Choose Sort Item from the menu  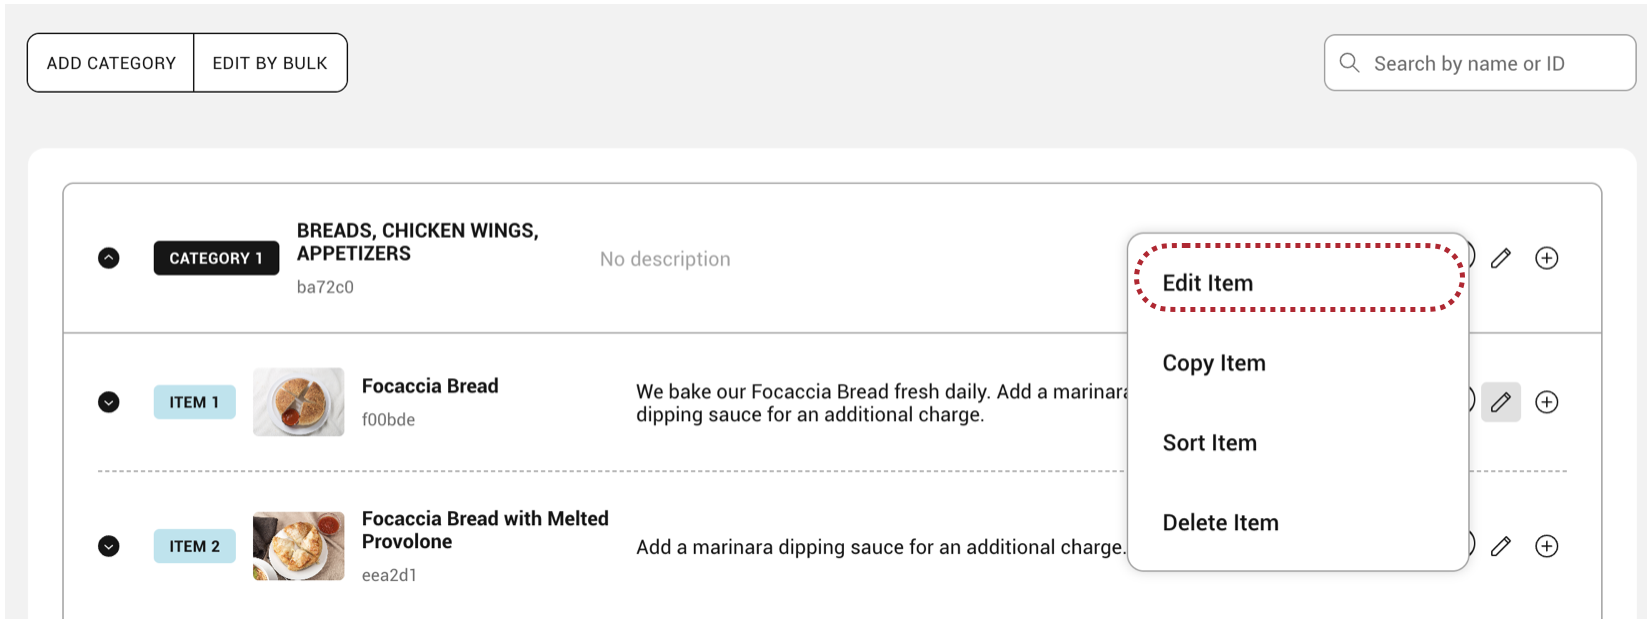[1209, 444]
